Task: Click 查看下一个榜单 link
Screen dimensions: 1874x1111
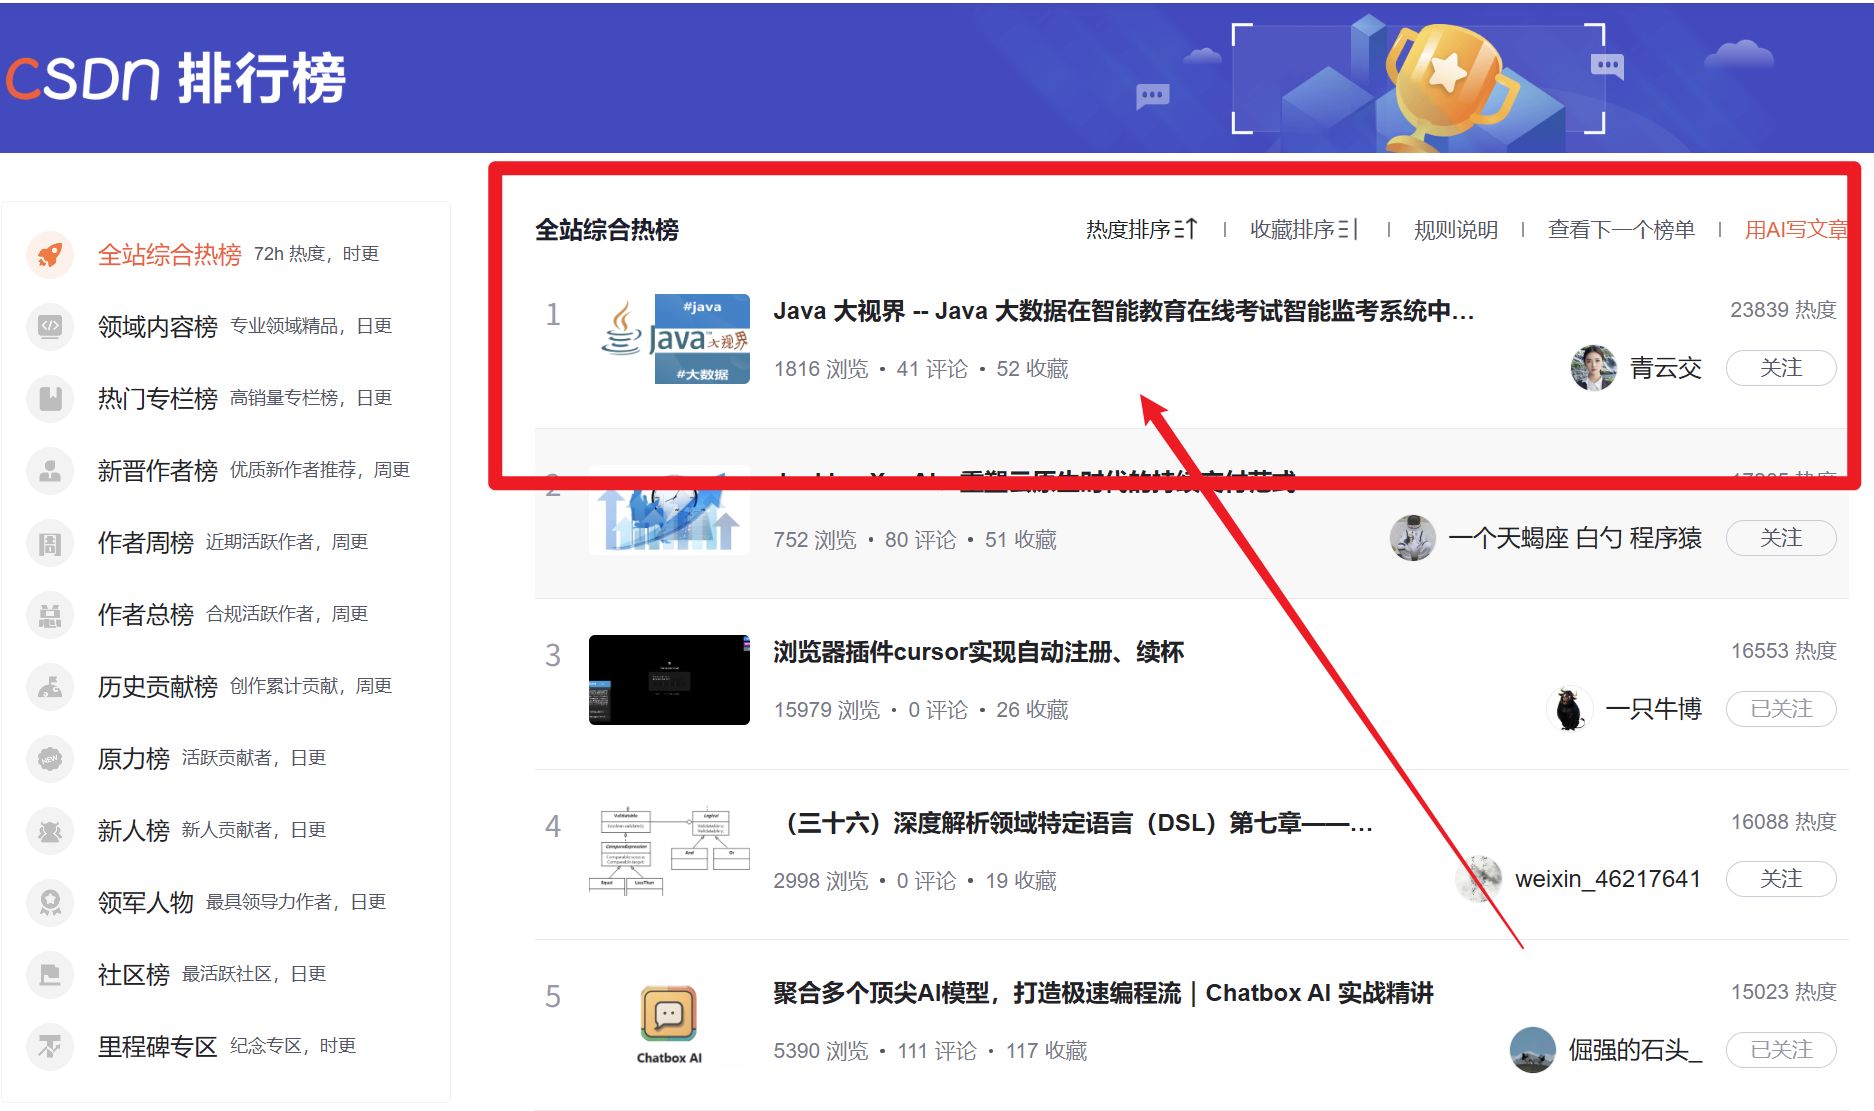Action: 1621,230
